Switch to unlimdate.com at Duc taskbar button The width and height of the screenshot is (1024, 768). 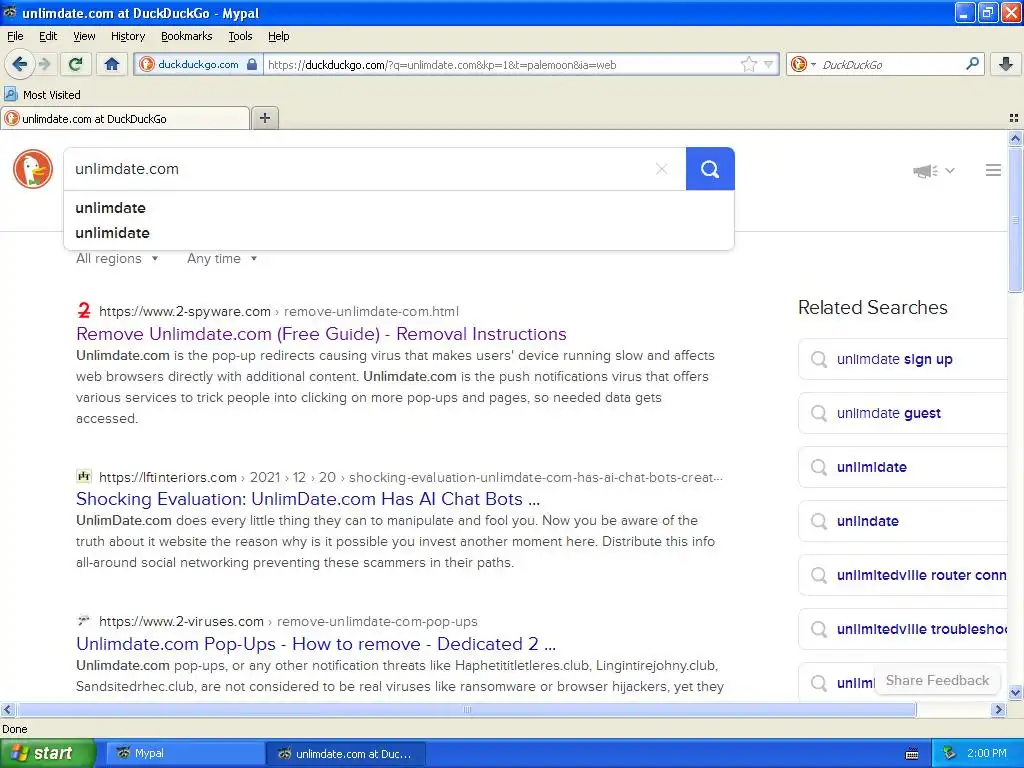click(x=346, y=754)
